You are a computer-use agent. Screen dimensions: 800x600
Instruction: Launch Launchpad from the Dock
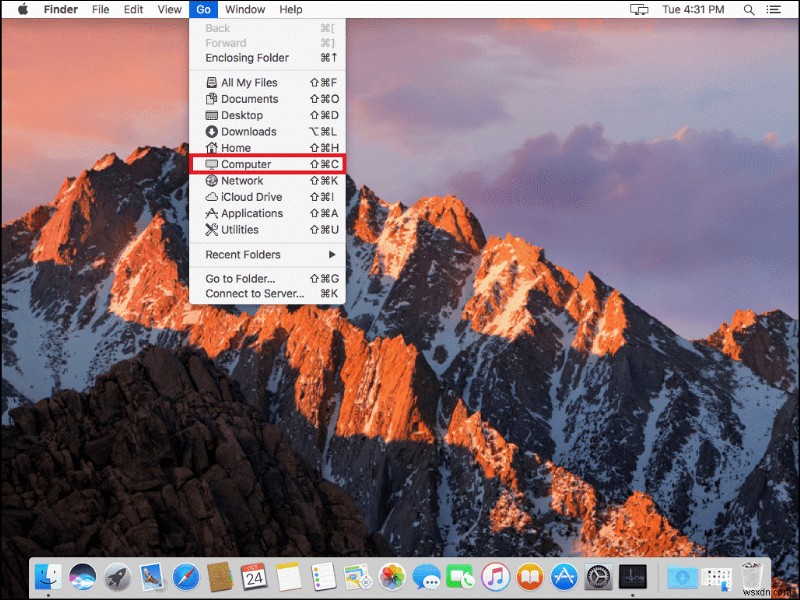point(115,577)
